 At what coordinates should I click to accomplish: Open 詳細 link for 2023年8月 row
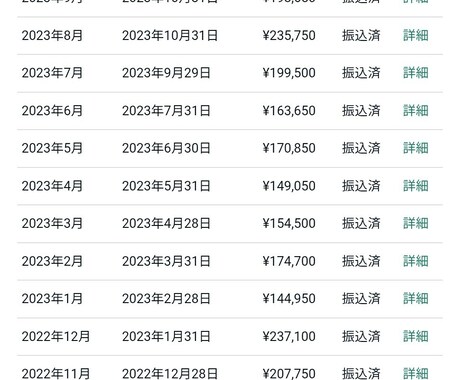tap(416, 35)
